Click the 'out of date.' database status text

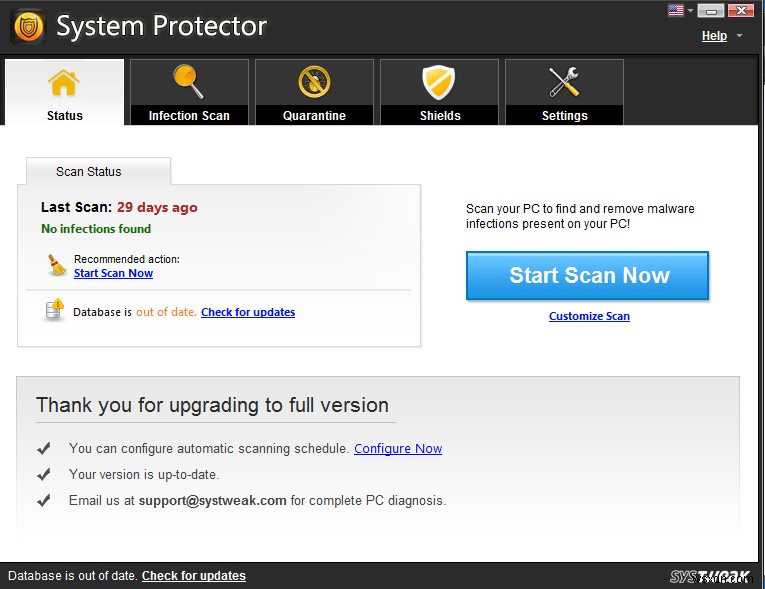166,312
